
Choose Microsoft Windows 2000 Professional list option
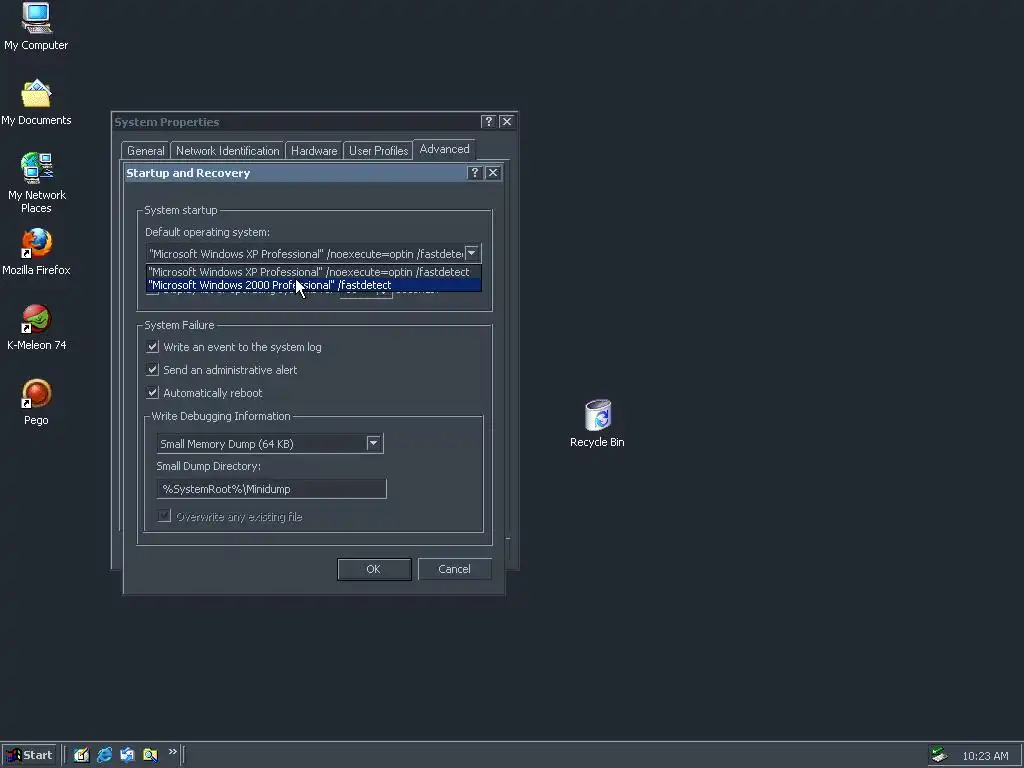313,285
